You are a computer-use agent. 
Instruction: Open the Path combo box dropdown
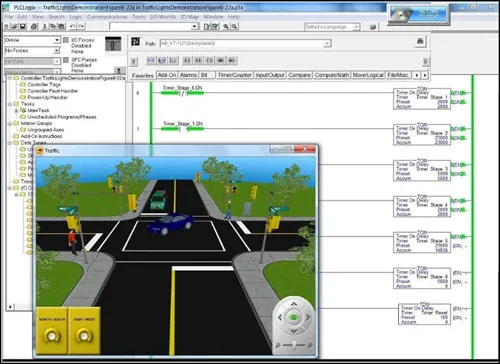tap(327, 43)
